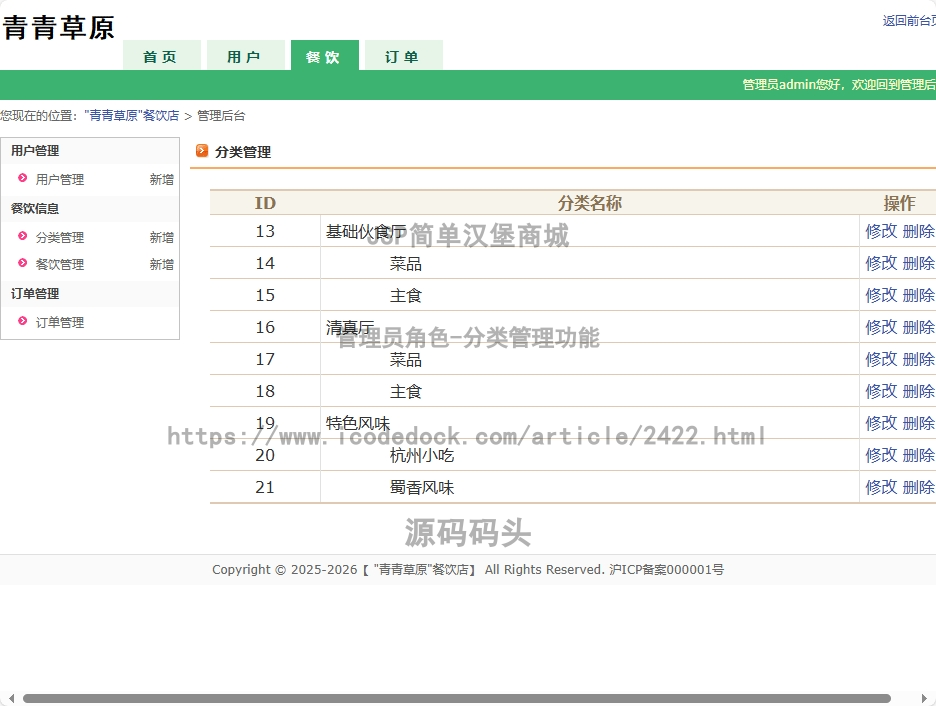Click the horizontal scrollbar thumb
936x706 pixels.
pyautogui.click(x=457, y=698)
